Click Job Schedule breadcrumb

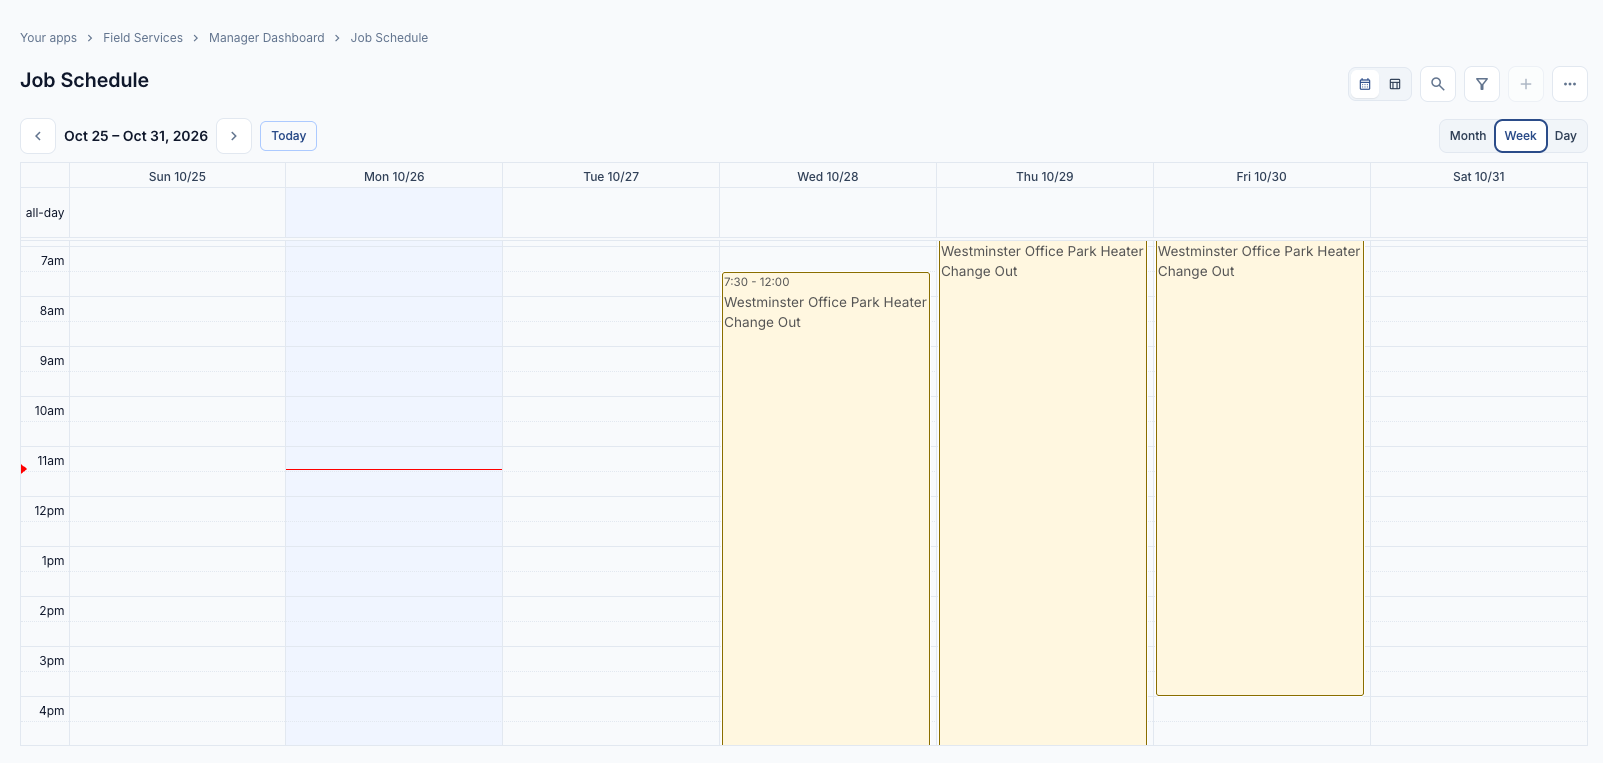(389, 38)
